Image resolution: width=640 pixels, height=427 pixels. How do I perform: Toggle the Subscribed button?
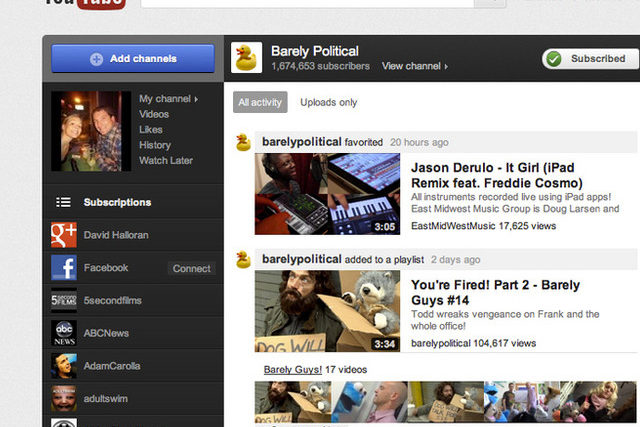[x=590, y=59]
